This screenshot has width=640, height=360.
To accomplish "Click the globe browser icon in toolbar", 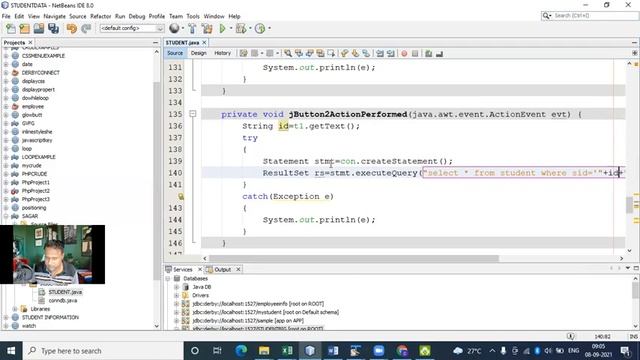I will pyautogui.click(x=174, y=28).
